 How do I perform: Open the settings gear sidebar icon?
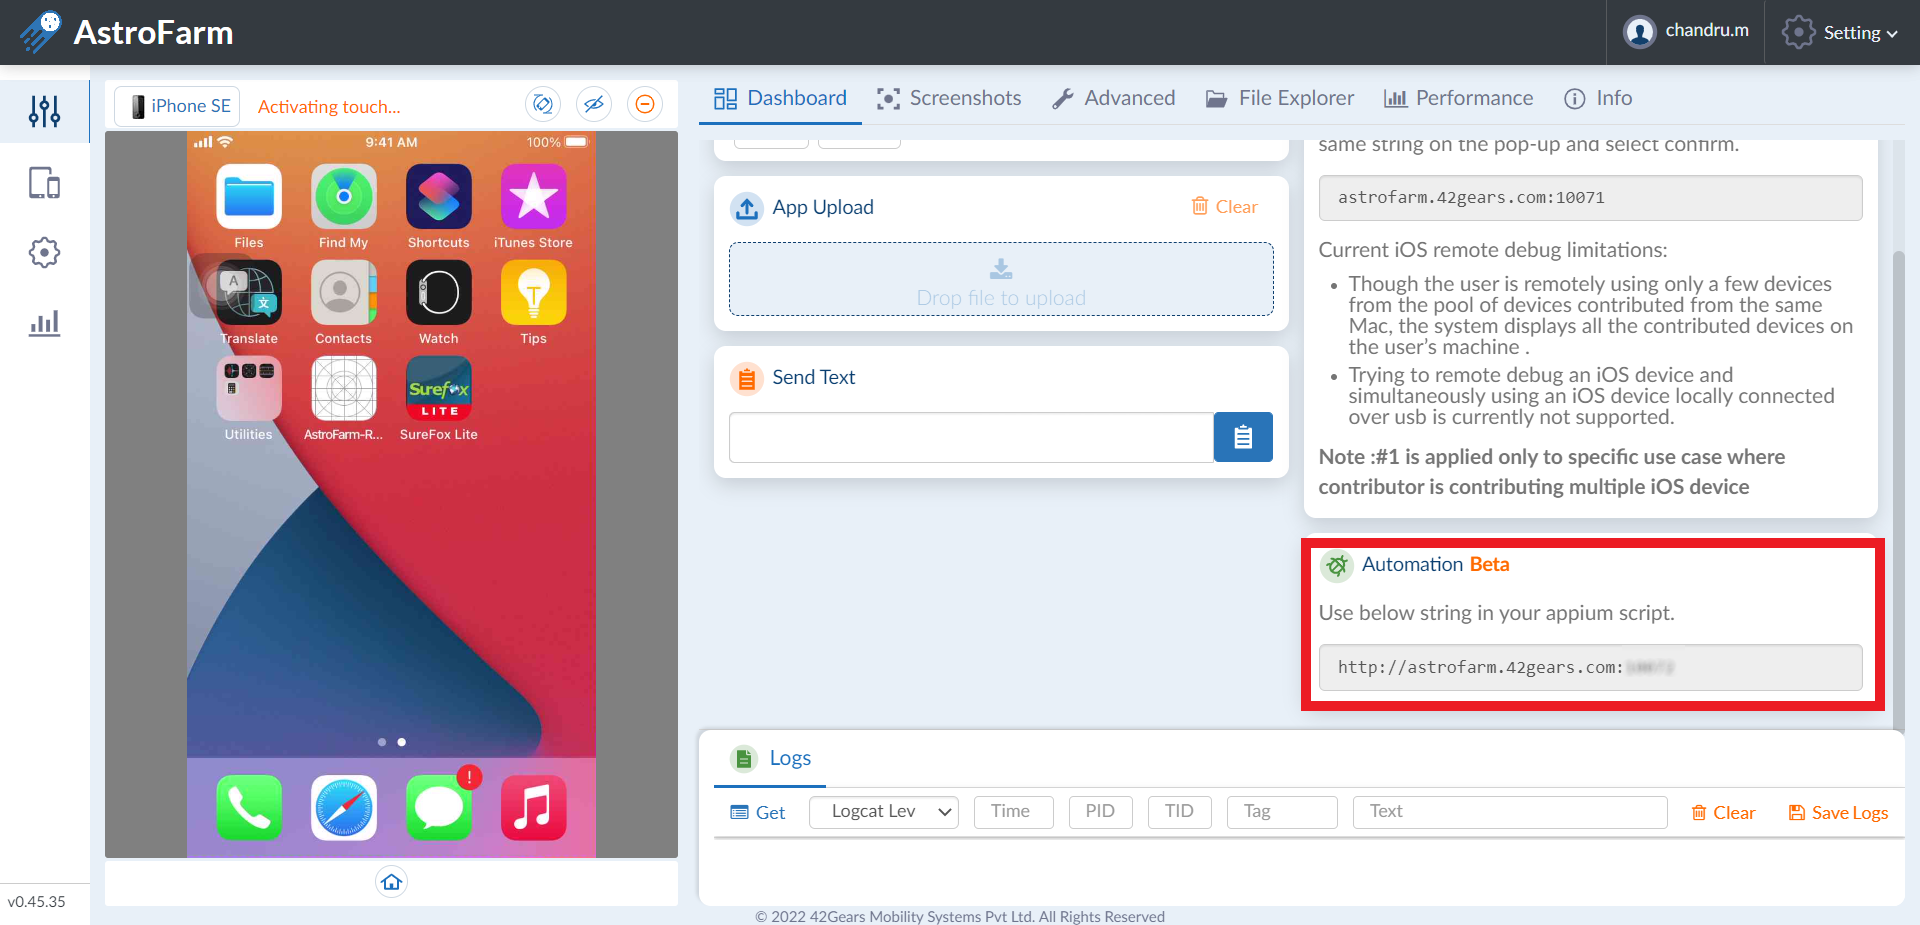[x=44, y=252]
